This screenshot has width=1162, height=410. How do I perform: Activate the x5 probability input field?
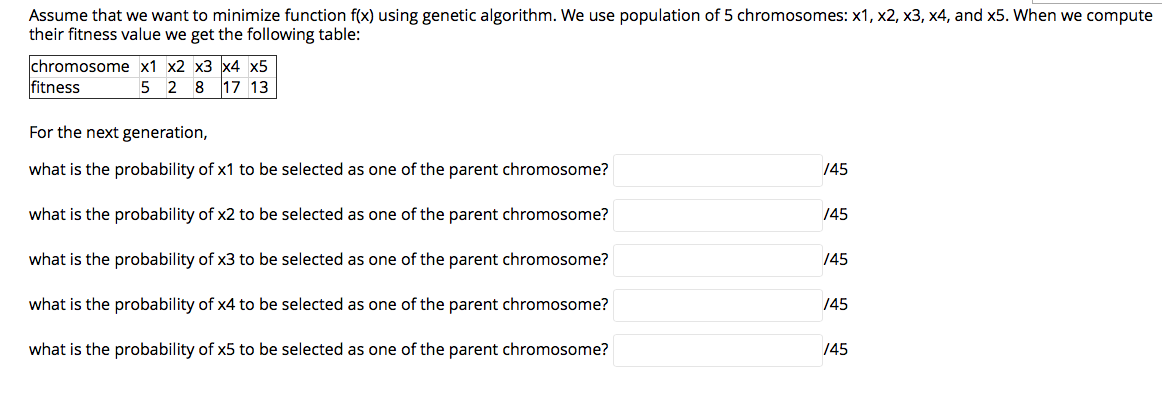(x=718, y=350)
